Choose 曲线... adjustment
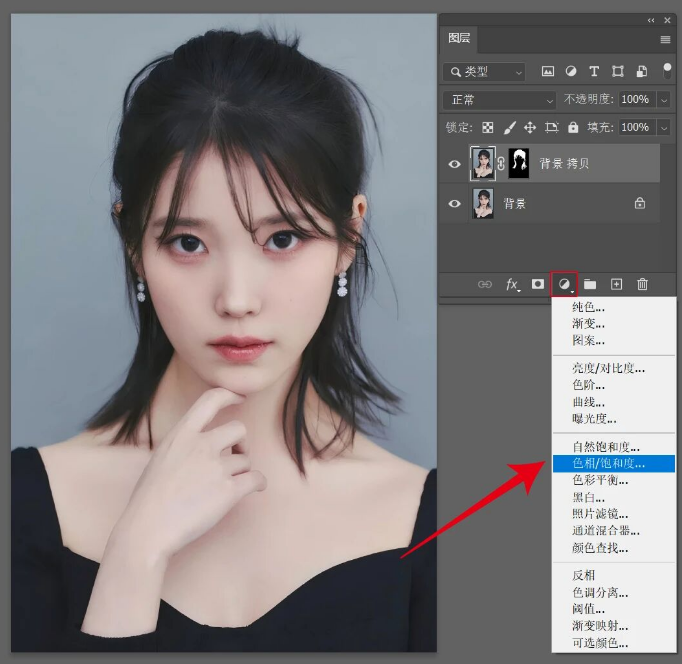Screen dimensions: 682x664 (614, 402)
